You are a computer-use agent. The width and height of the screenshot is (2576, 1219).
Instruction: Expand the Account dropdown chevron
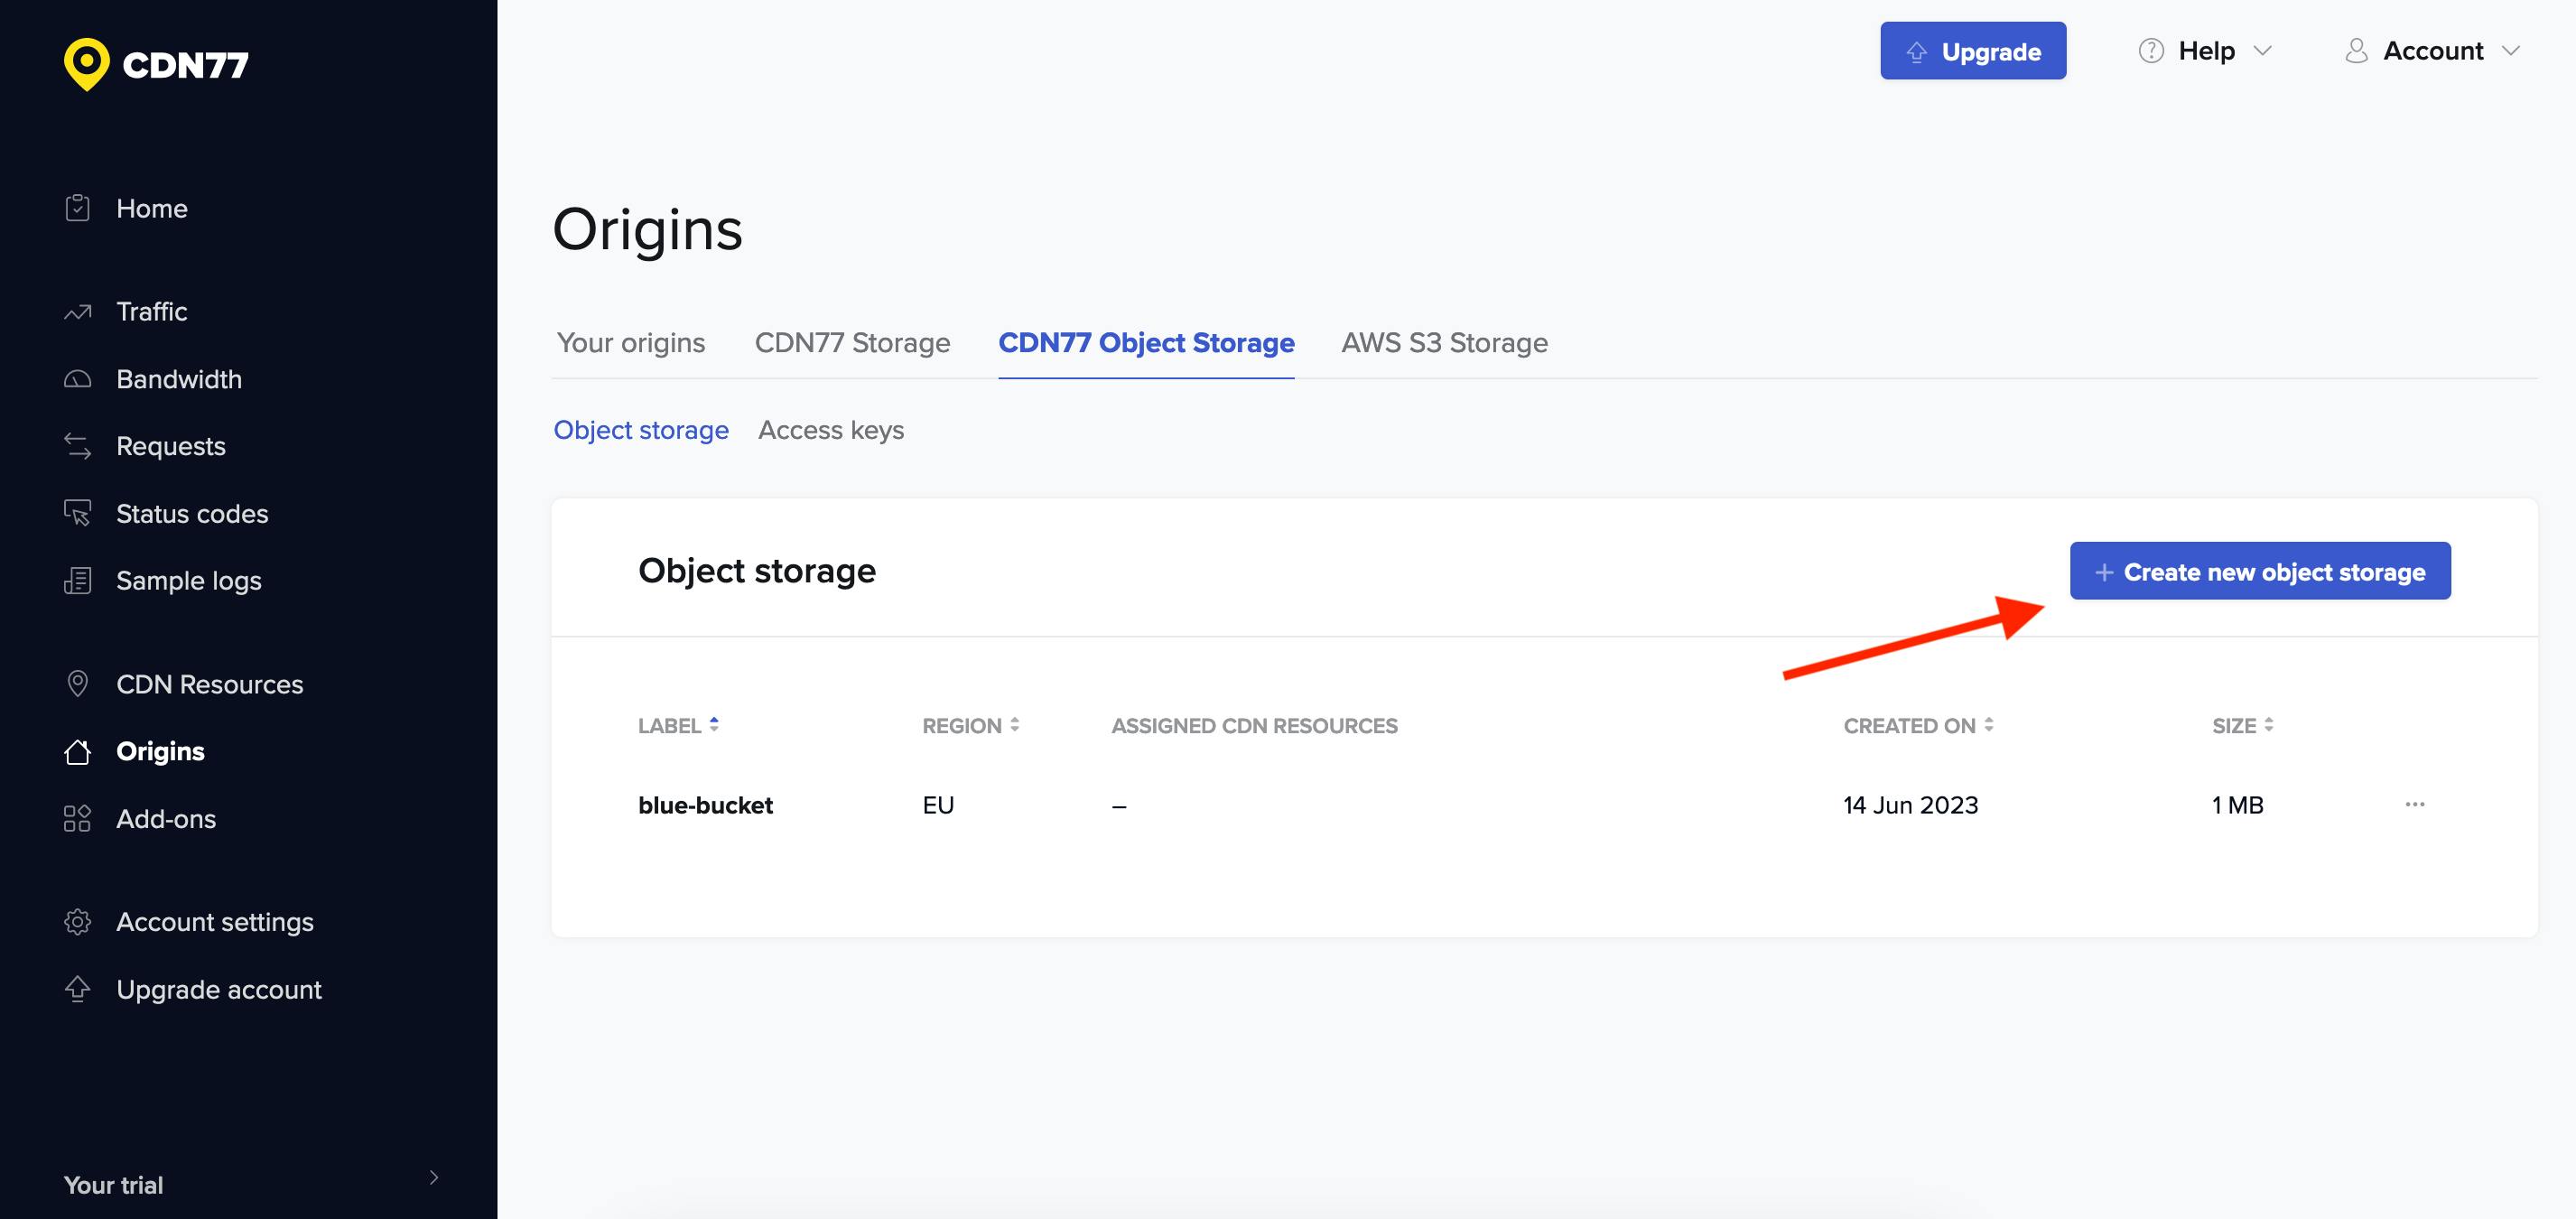tap(2511, 51)
